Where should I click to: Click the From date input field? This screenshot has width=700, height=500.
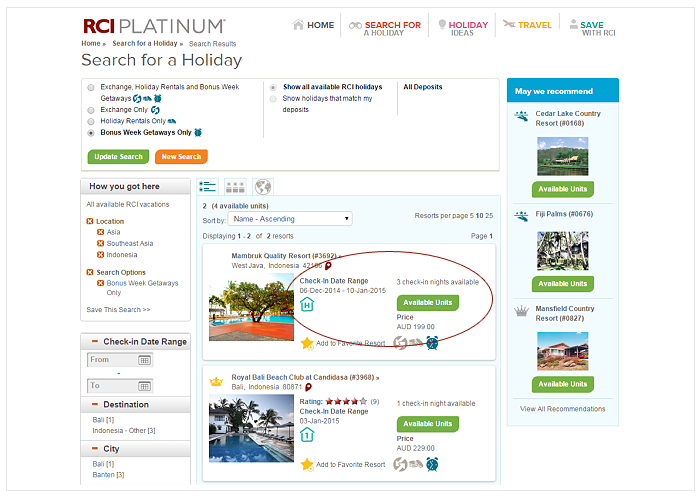coord(120,360)
